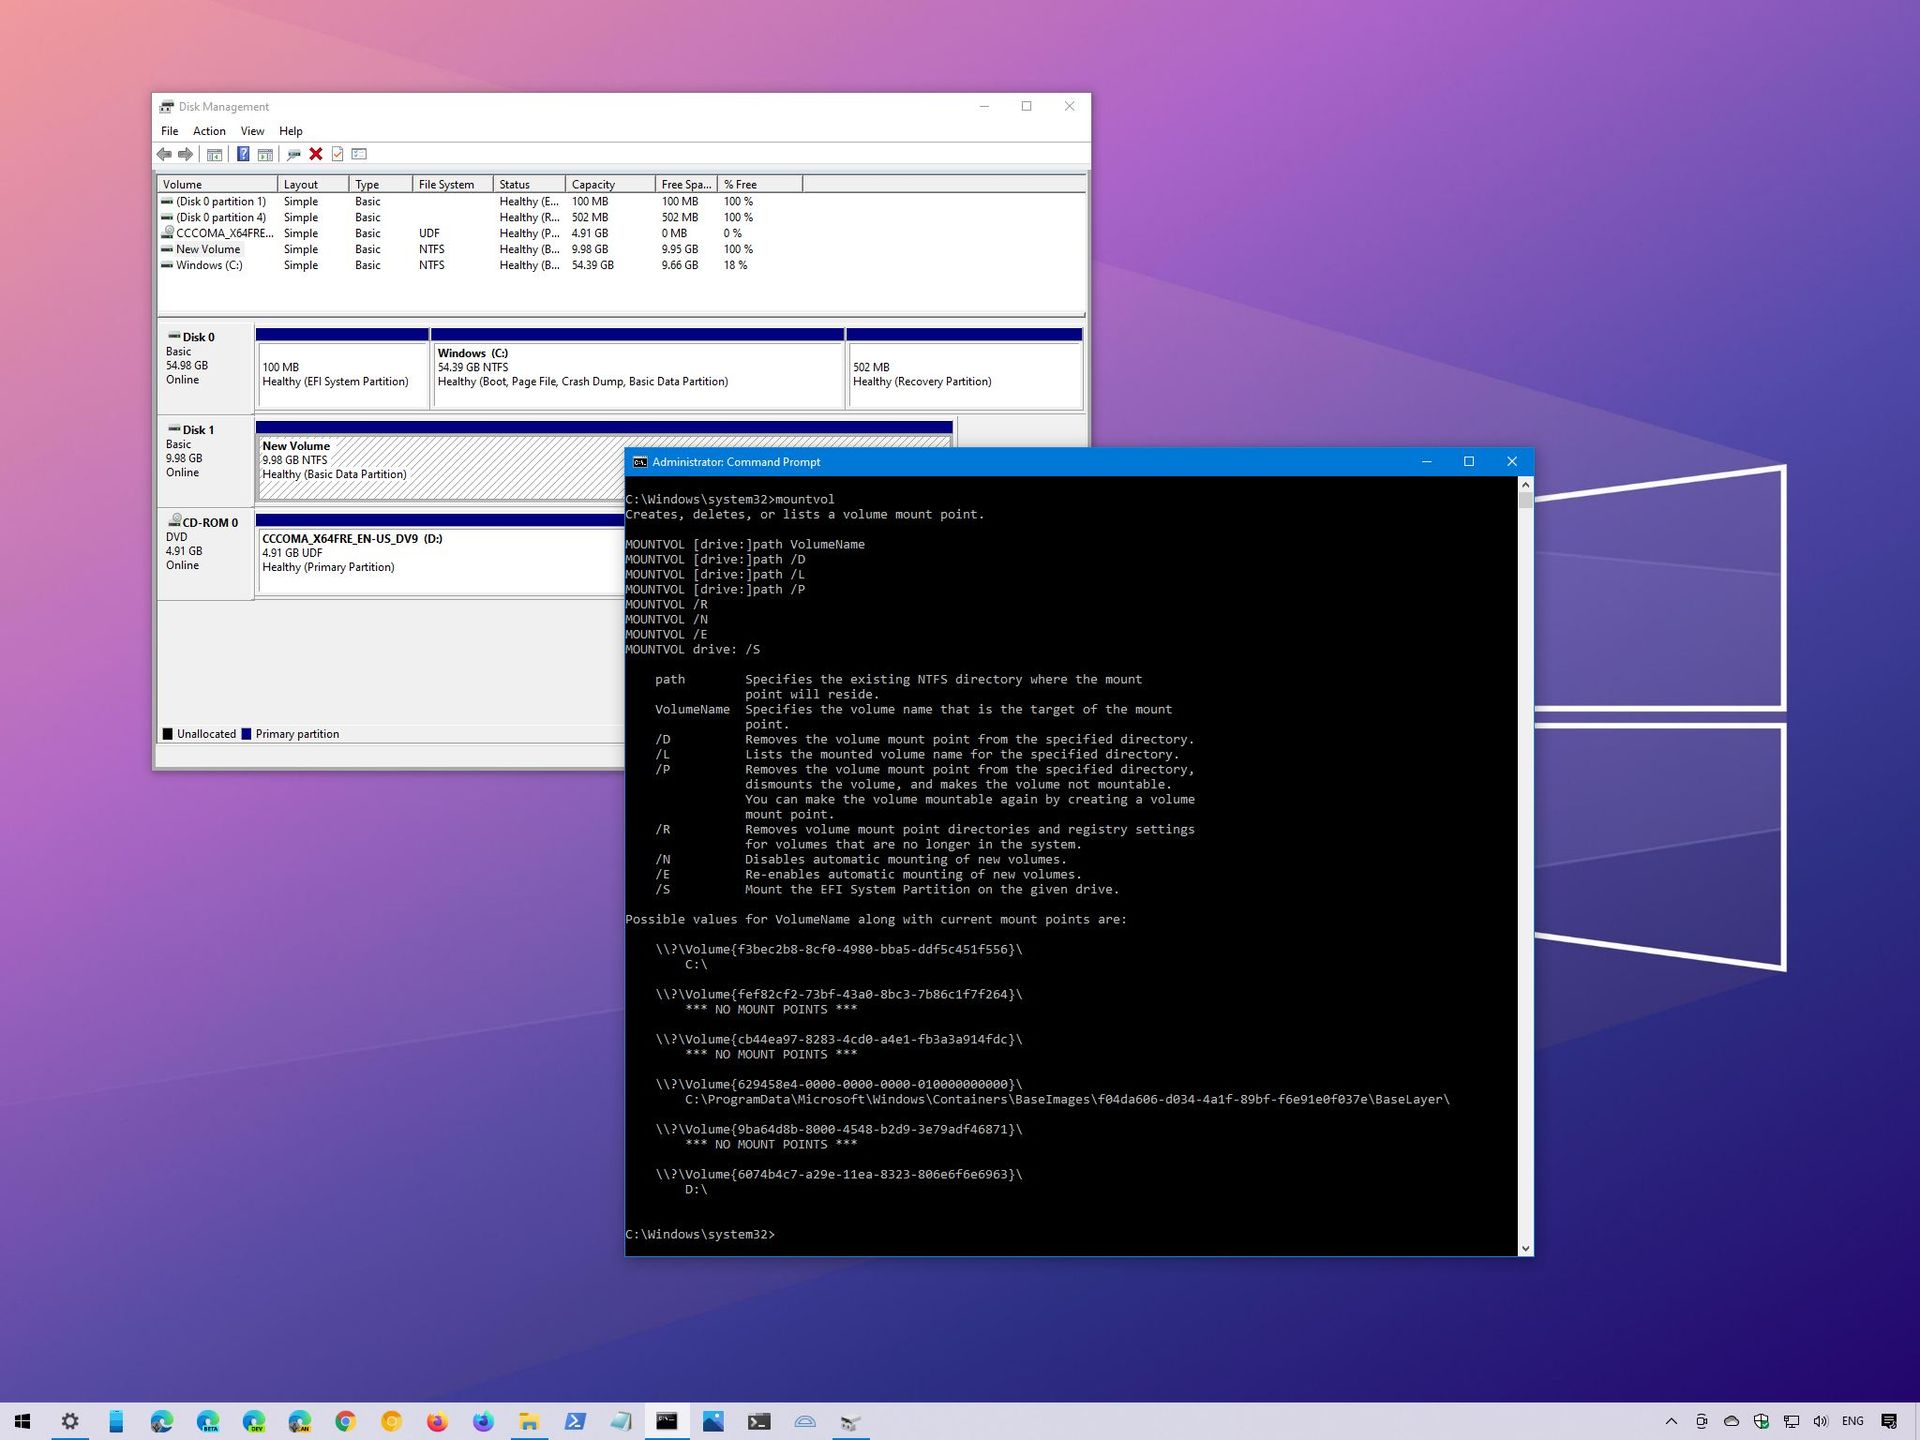This screenshot has height=1440, width=1920.
Task: Open Notepad from the taskbar
Action: click(620, 1421)
